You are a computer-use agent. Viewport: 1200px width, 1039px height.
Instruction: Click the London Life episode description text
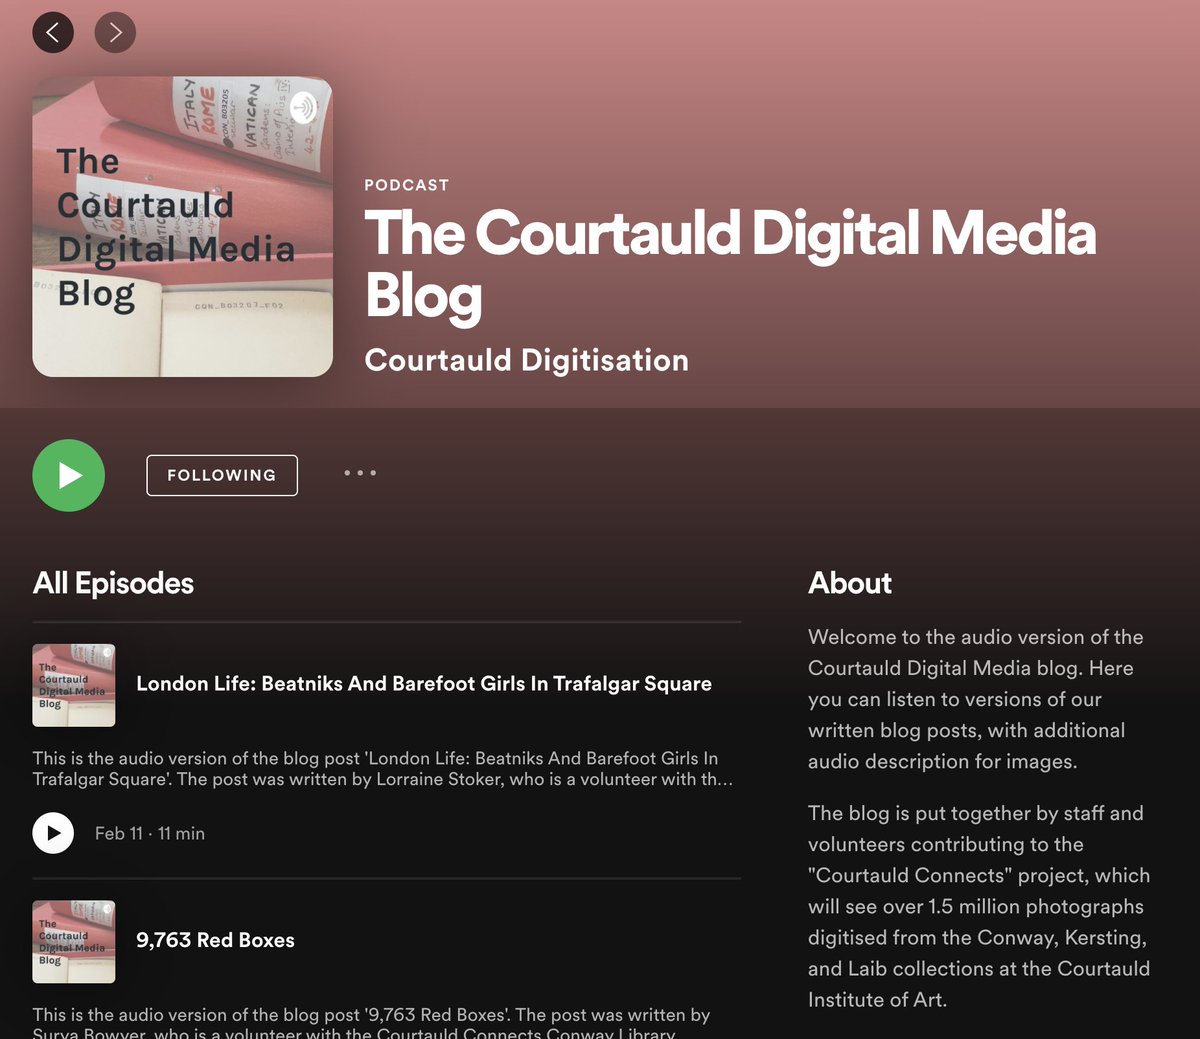(383, 769)
